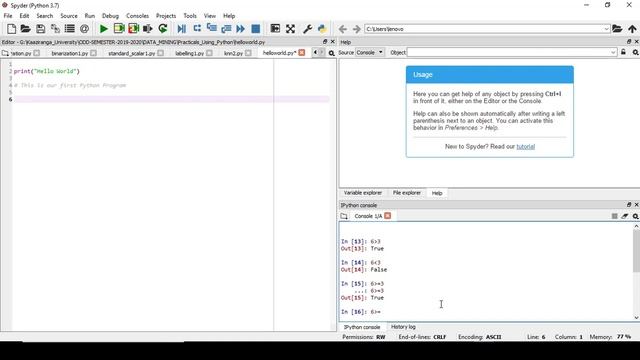
Task: Run the current cell
Action: pos(119,29)
